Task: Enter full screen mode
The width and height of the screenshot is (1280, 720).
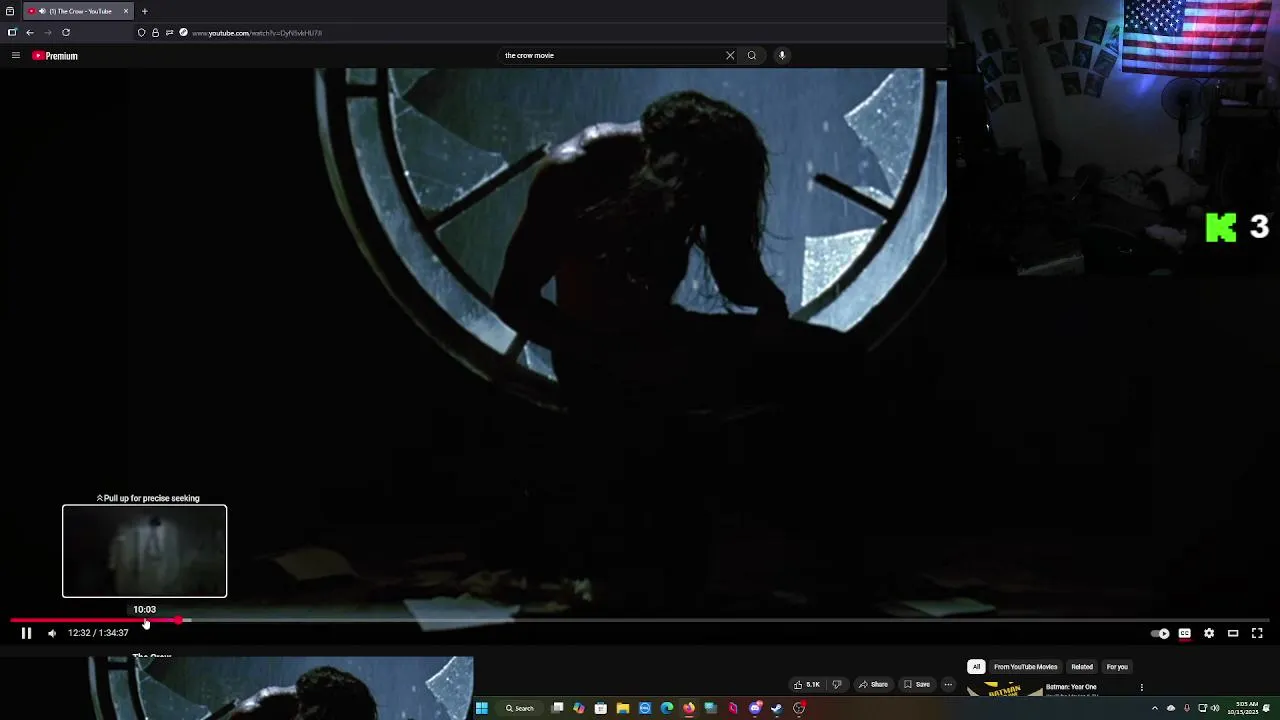Action: coord(1257,633)
